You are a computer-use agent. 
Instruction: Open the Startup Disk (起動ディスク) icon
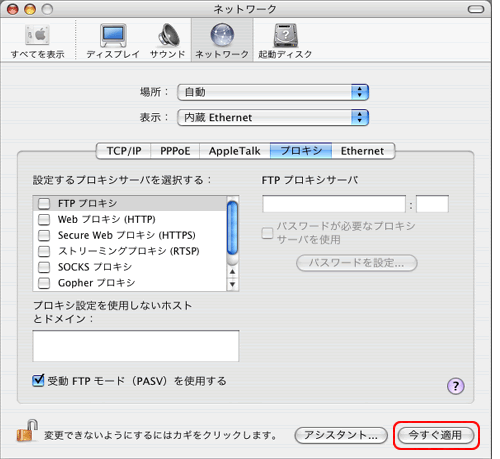tap(285, 35)
